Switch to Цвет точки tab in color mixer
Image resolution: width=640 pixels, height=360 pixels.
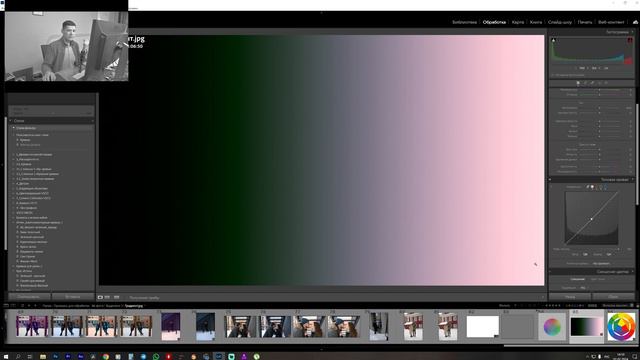[598, 280]
